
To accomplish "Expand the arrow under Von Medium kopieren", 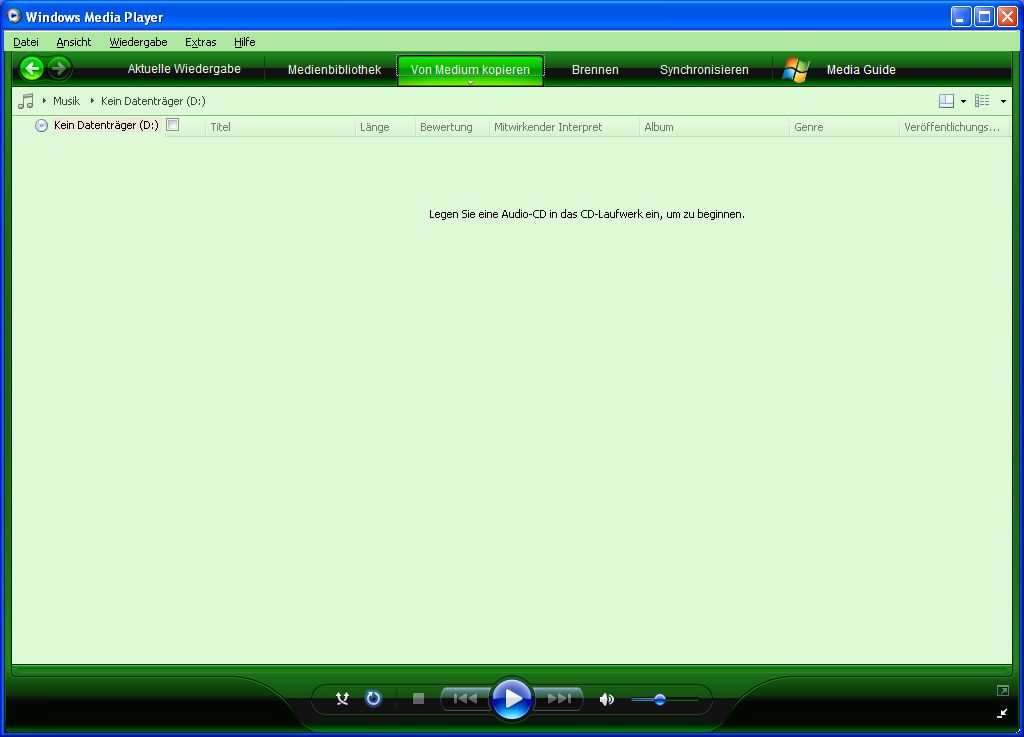I will coord(470,83).
